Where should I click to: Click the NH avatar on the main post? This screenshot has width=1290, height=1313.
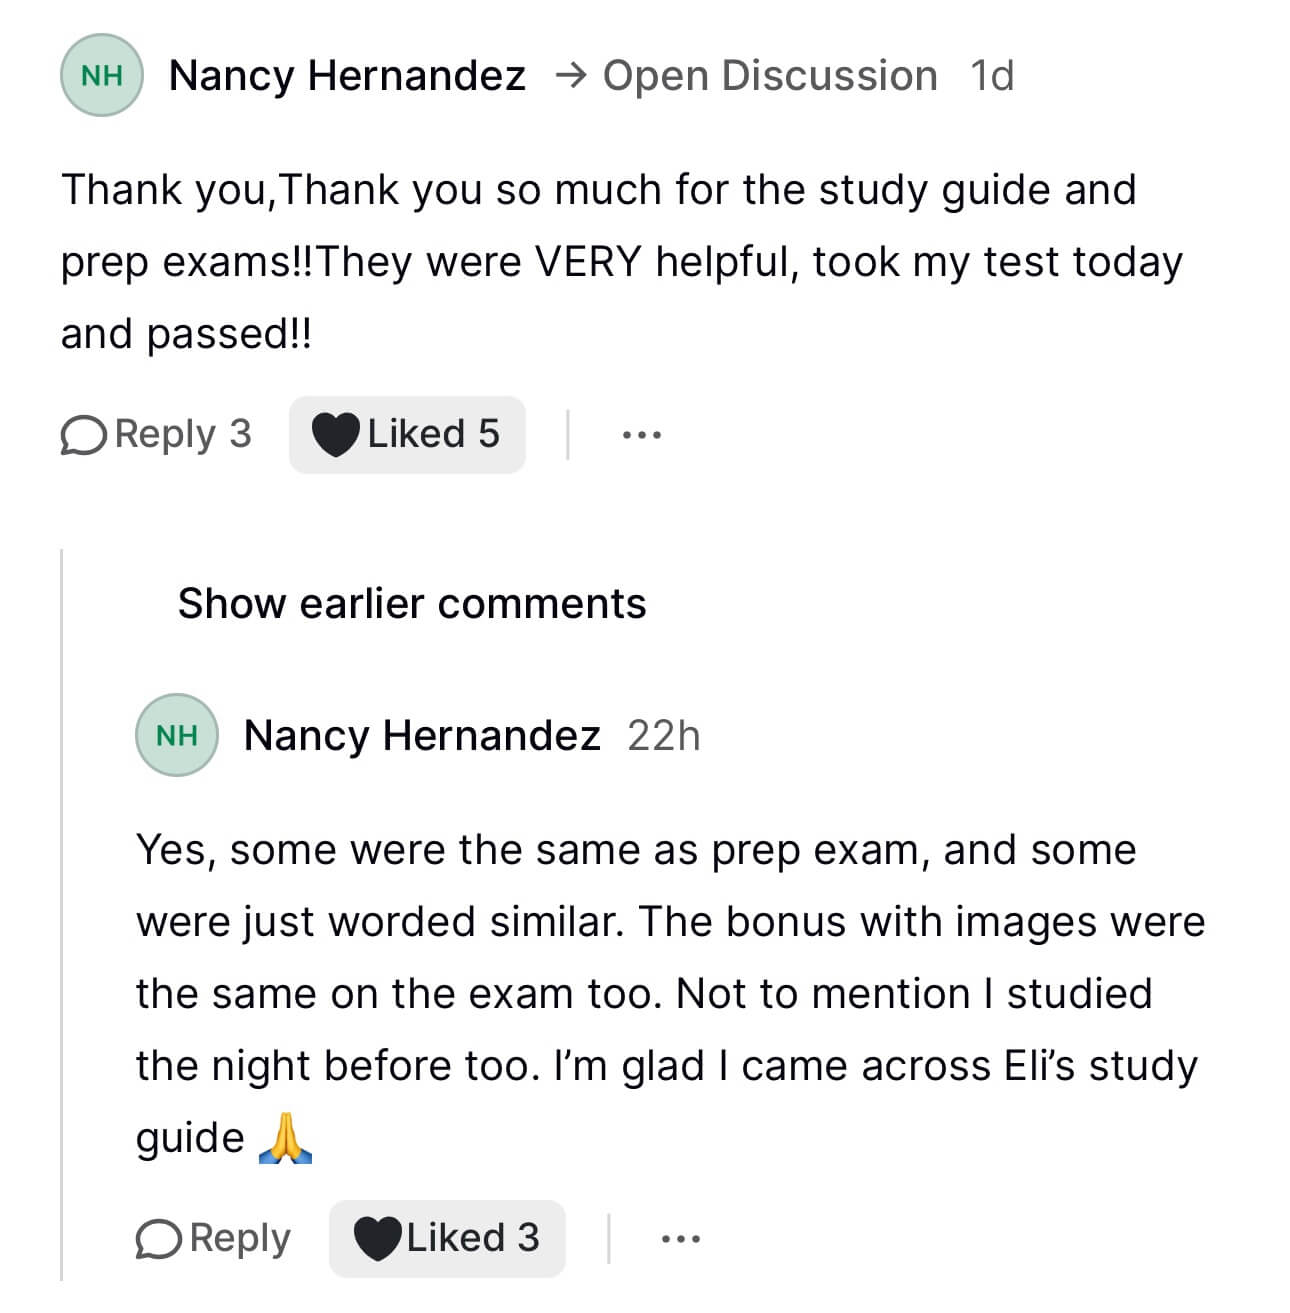coord(101,76)
